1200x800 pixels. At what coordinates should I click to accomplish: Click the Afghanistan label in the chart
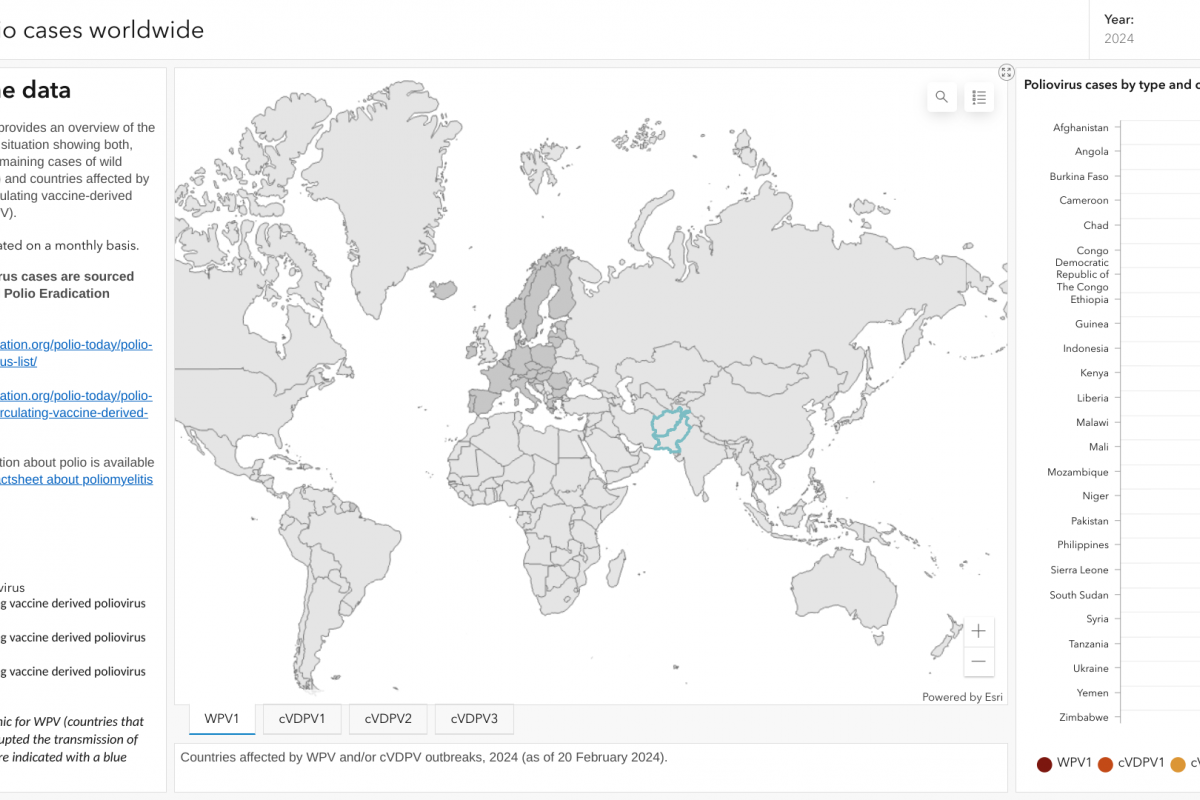tap(1080, 128)
